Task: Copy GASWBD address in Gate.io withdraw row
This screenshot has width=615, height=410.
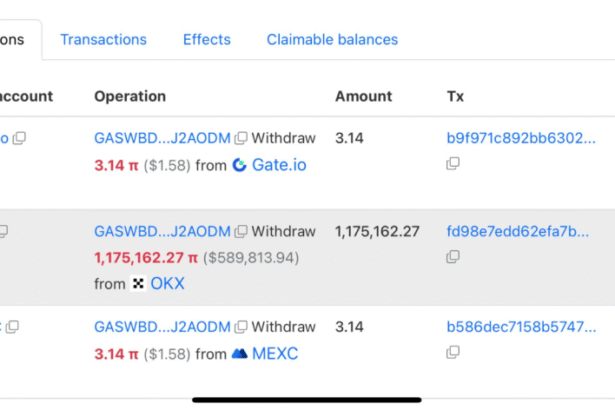Action: pos(241,138)
